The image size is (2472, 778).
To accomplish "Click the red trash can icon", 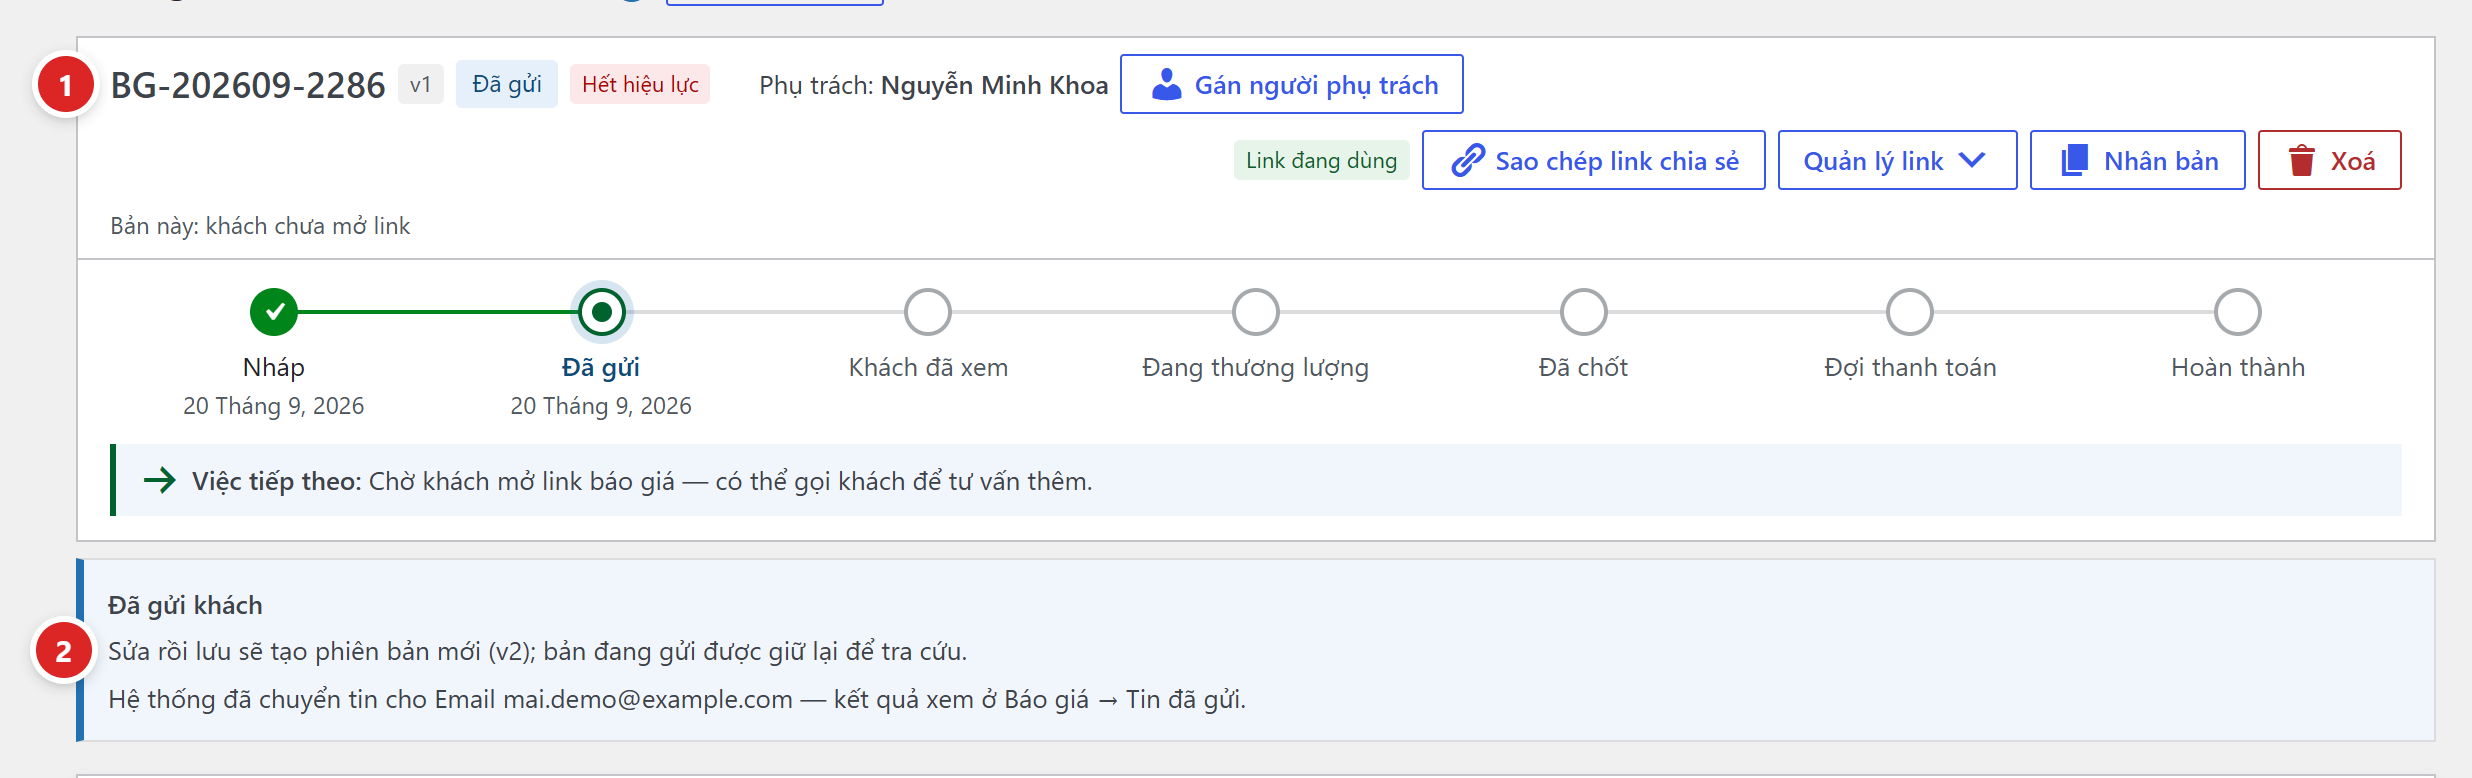I will pyautogui.click(x=2302, y=161).
